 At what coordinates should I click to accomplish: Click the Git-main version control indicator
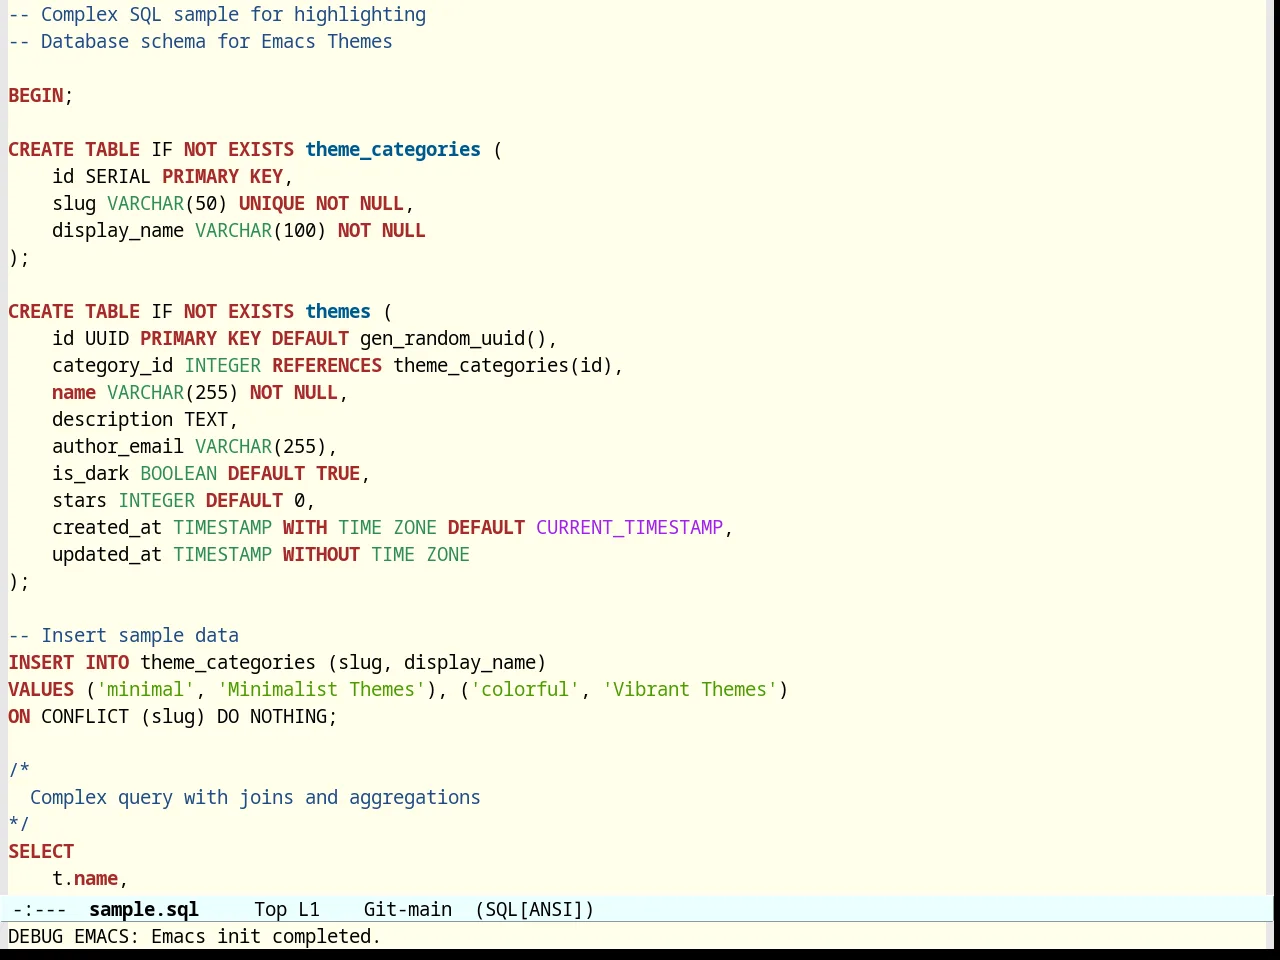tap(408, 909)
